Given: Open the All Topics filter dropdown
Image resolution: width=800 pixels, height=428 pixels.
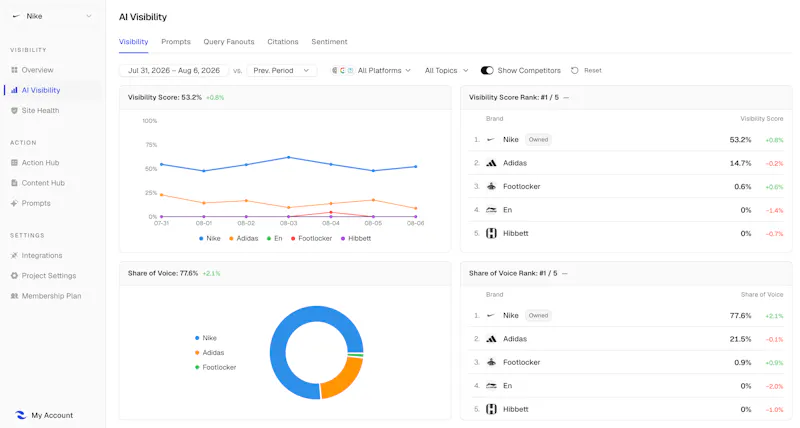Looking at the screenshot, I should point(446,70).
